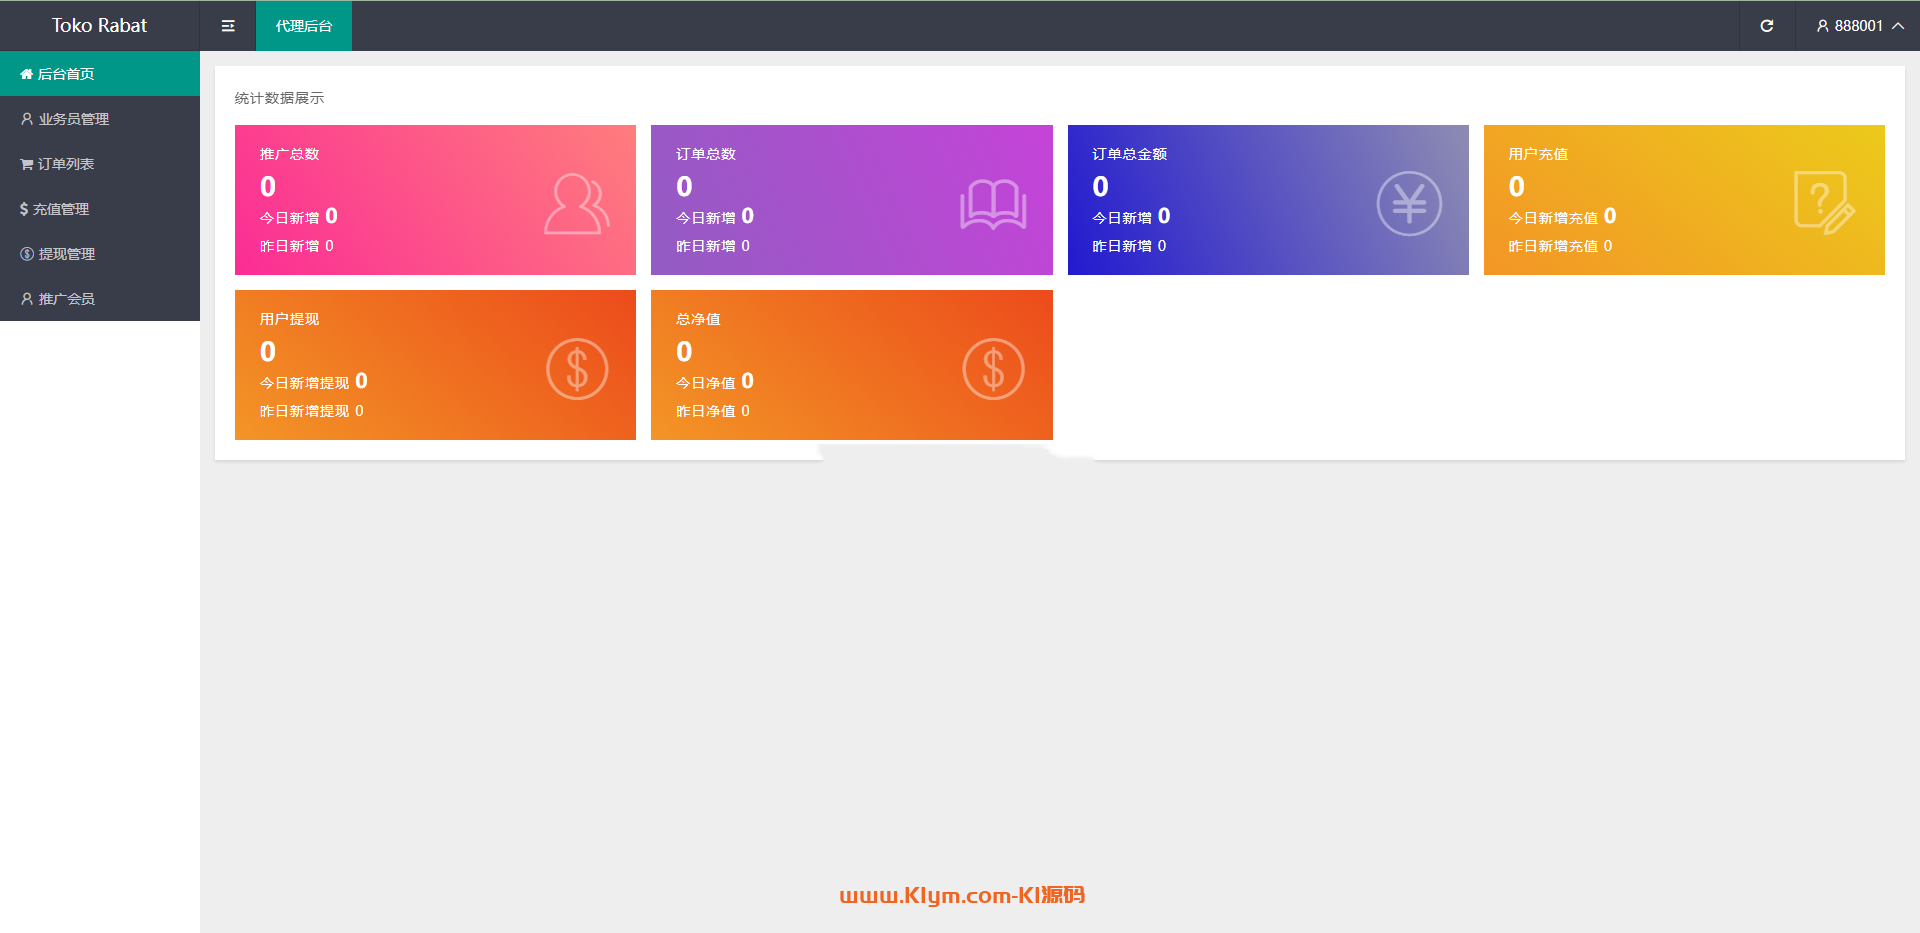Click the 统计数据展示 section heading
The width and height of the screenshot is (1920, 933).
point(279,98)
